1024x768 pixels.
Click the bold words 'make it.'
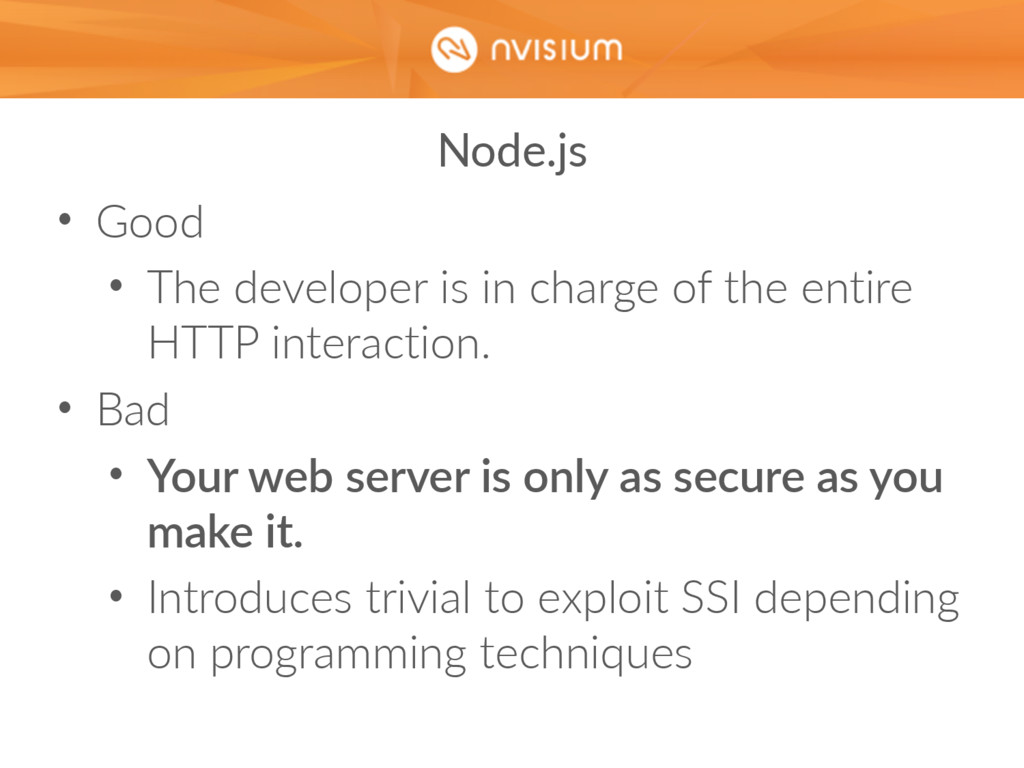click(225, 533)
